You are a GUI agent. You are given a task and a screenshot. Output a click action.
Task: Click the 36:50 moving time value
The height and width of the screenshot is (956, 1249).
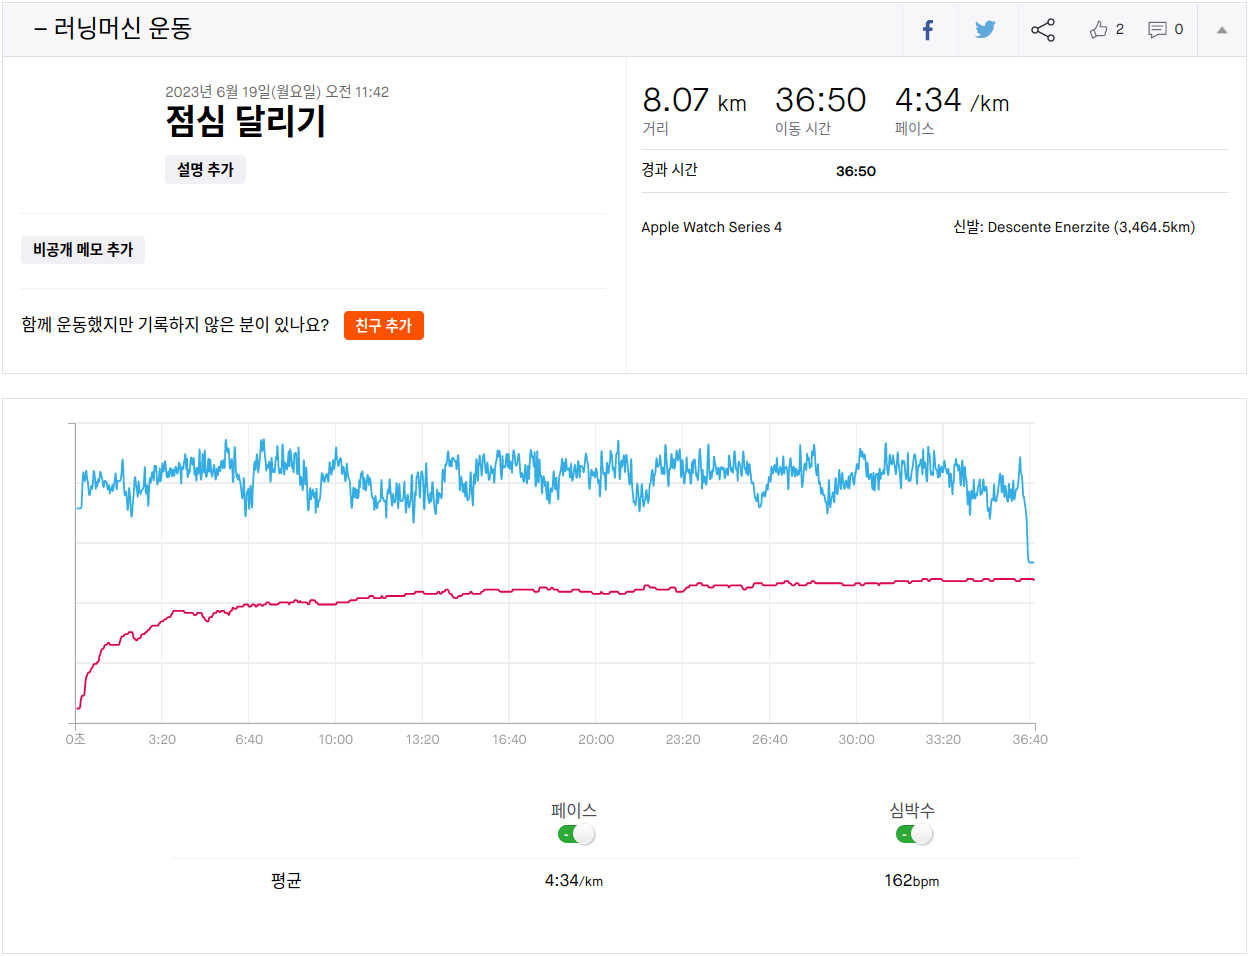click(820, 100)
